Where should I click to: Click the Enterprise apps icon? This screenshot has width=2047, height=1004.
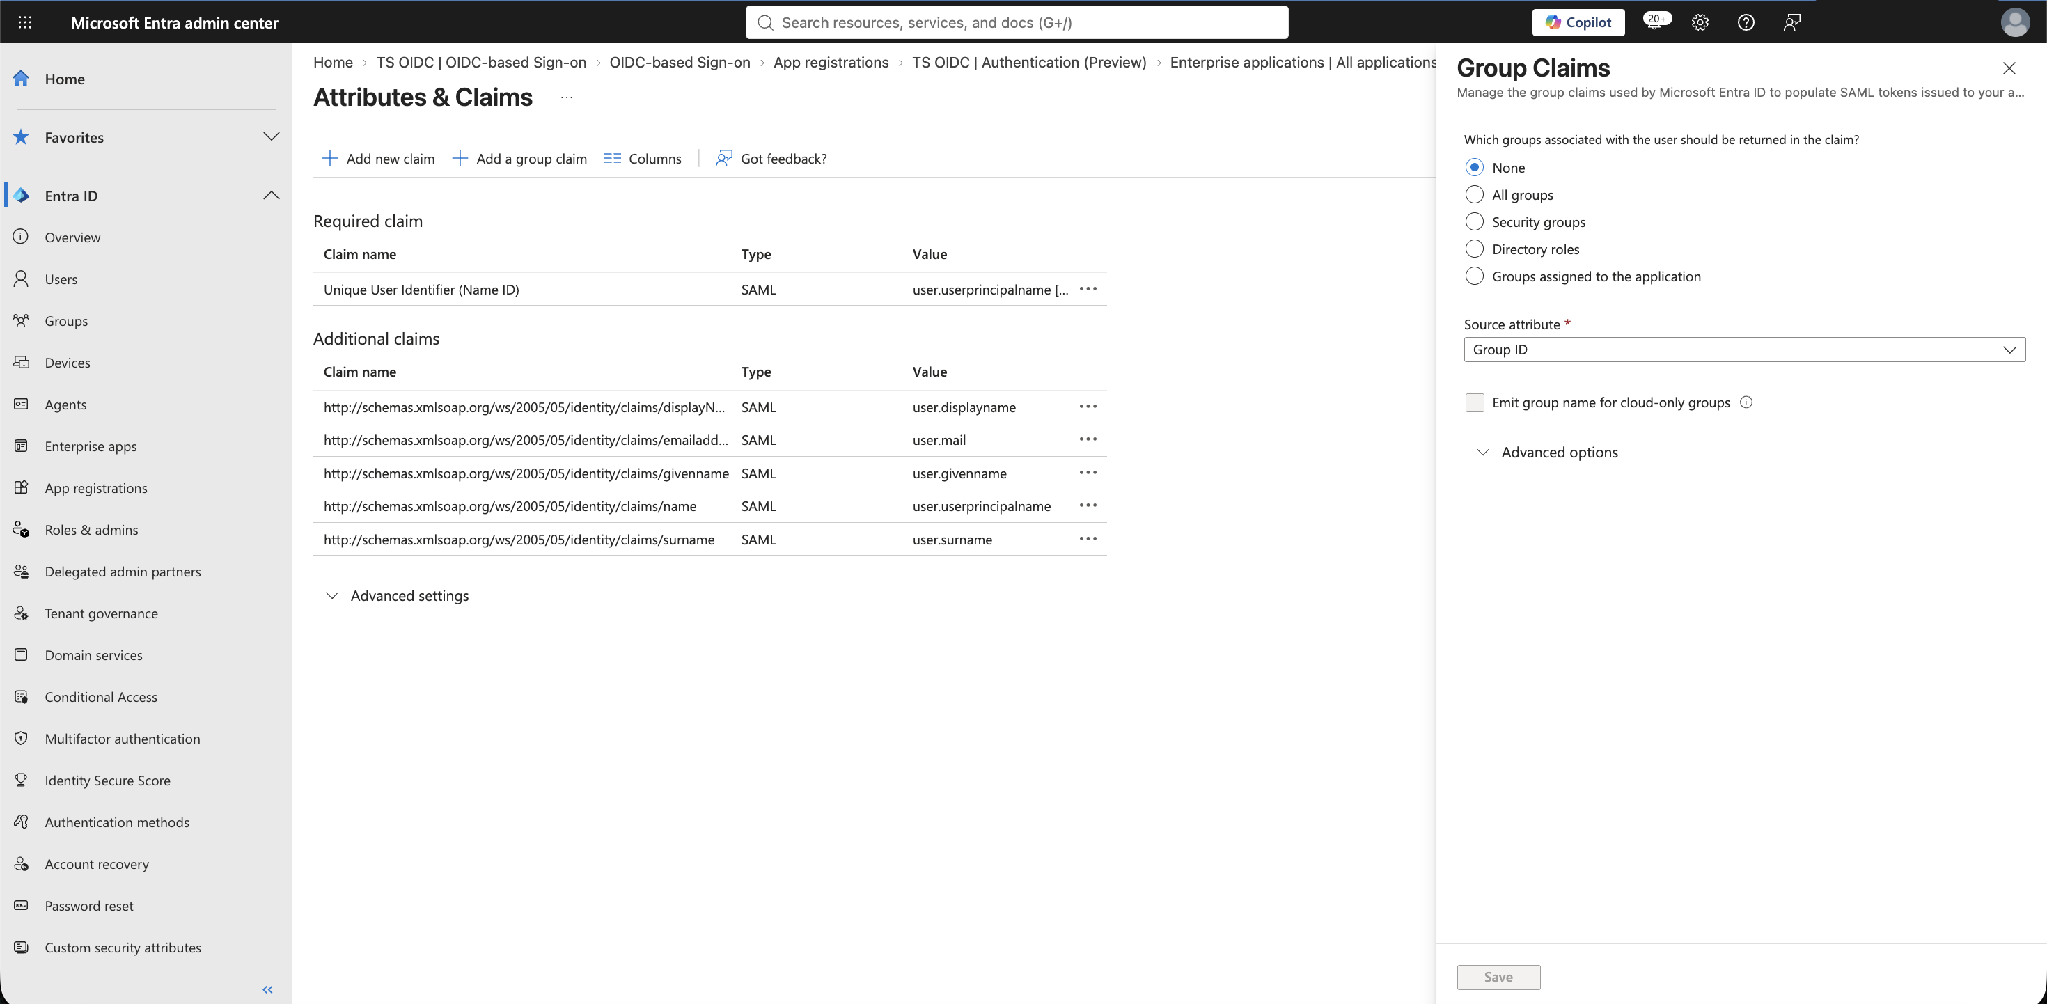point(21,446)
